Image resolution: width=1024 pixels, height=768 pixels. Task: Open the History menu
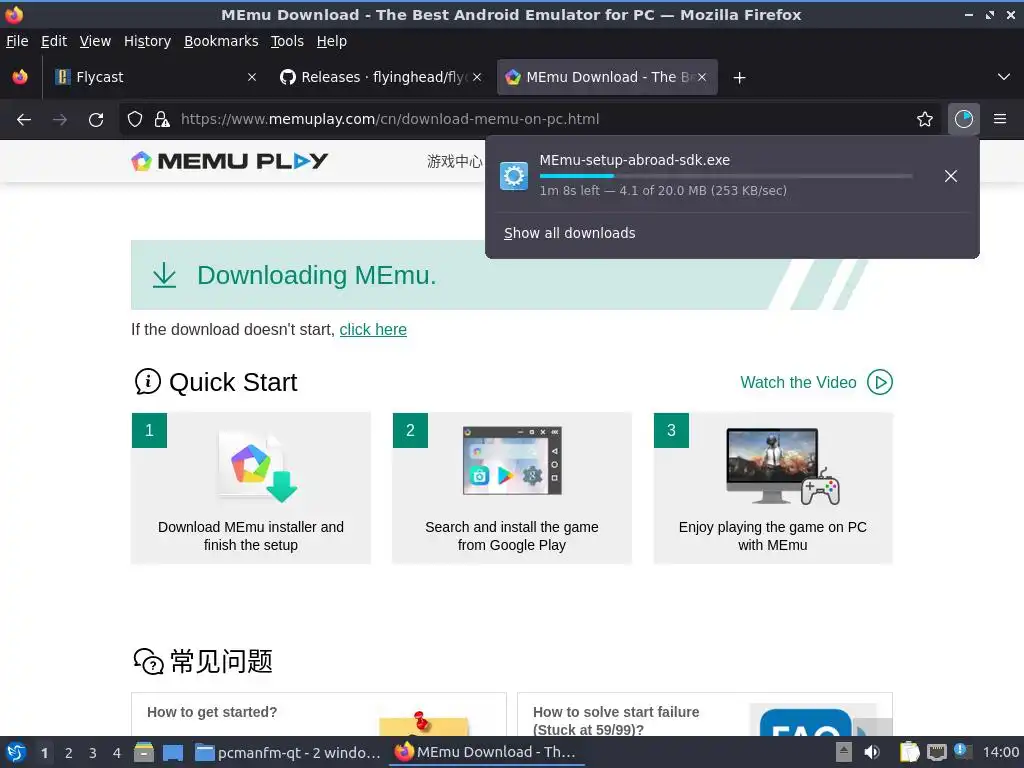(147, 41)
